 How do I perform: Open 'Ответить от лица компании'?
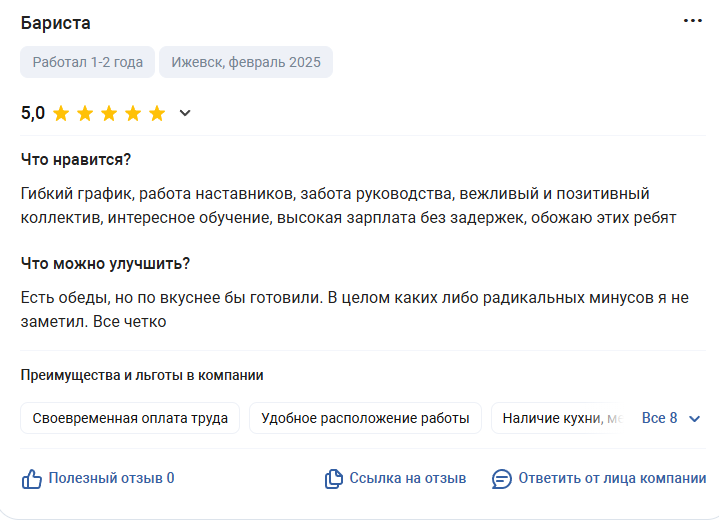612,478
